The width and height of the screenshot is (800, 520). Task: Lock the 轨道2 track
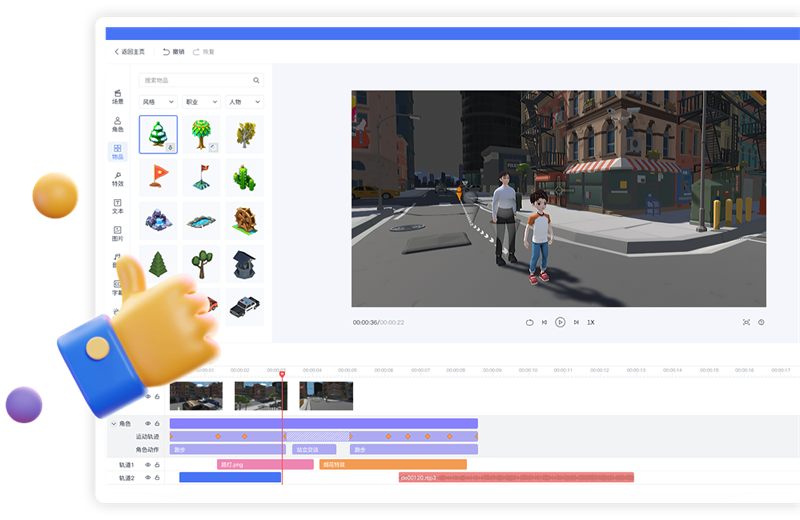(157, 478)
